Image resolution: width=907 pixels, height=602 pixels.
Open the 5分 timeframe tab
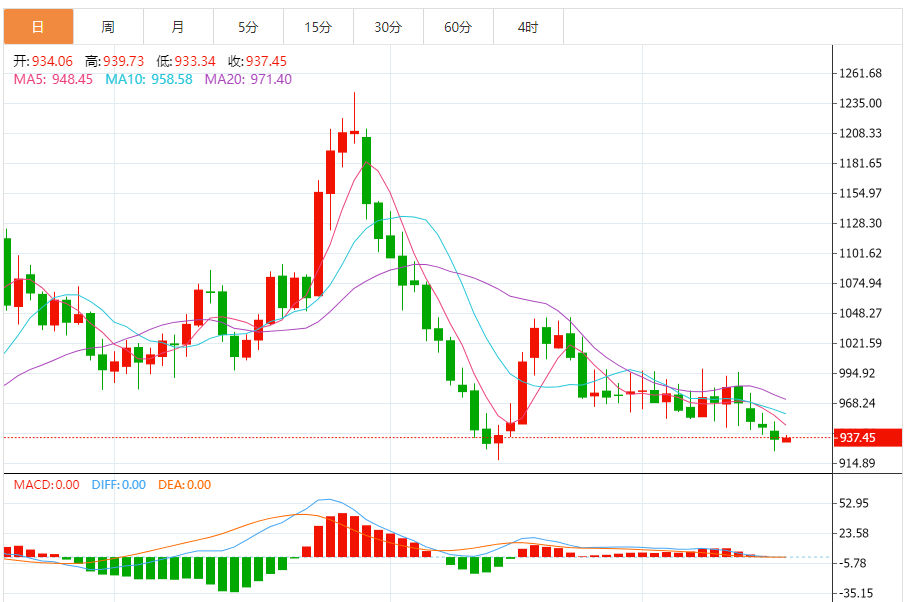(x=248, y=27)
